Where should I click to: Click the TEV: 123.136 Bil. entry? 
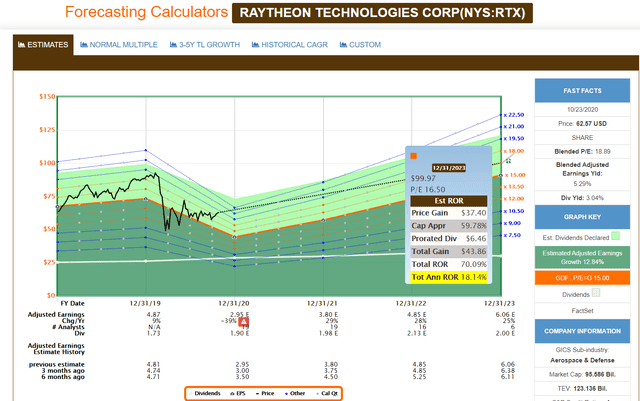click(582, 388)
